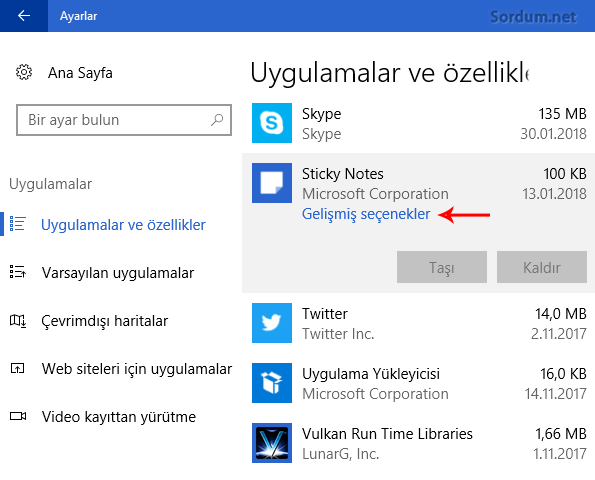Open Gelişmiş seçenekler link
Viewport: 595px width, 480px height.
(x=366, y=214)
